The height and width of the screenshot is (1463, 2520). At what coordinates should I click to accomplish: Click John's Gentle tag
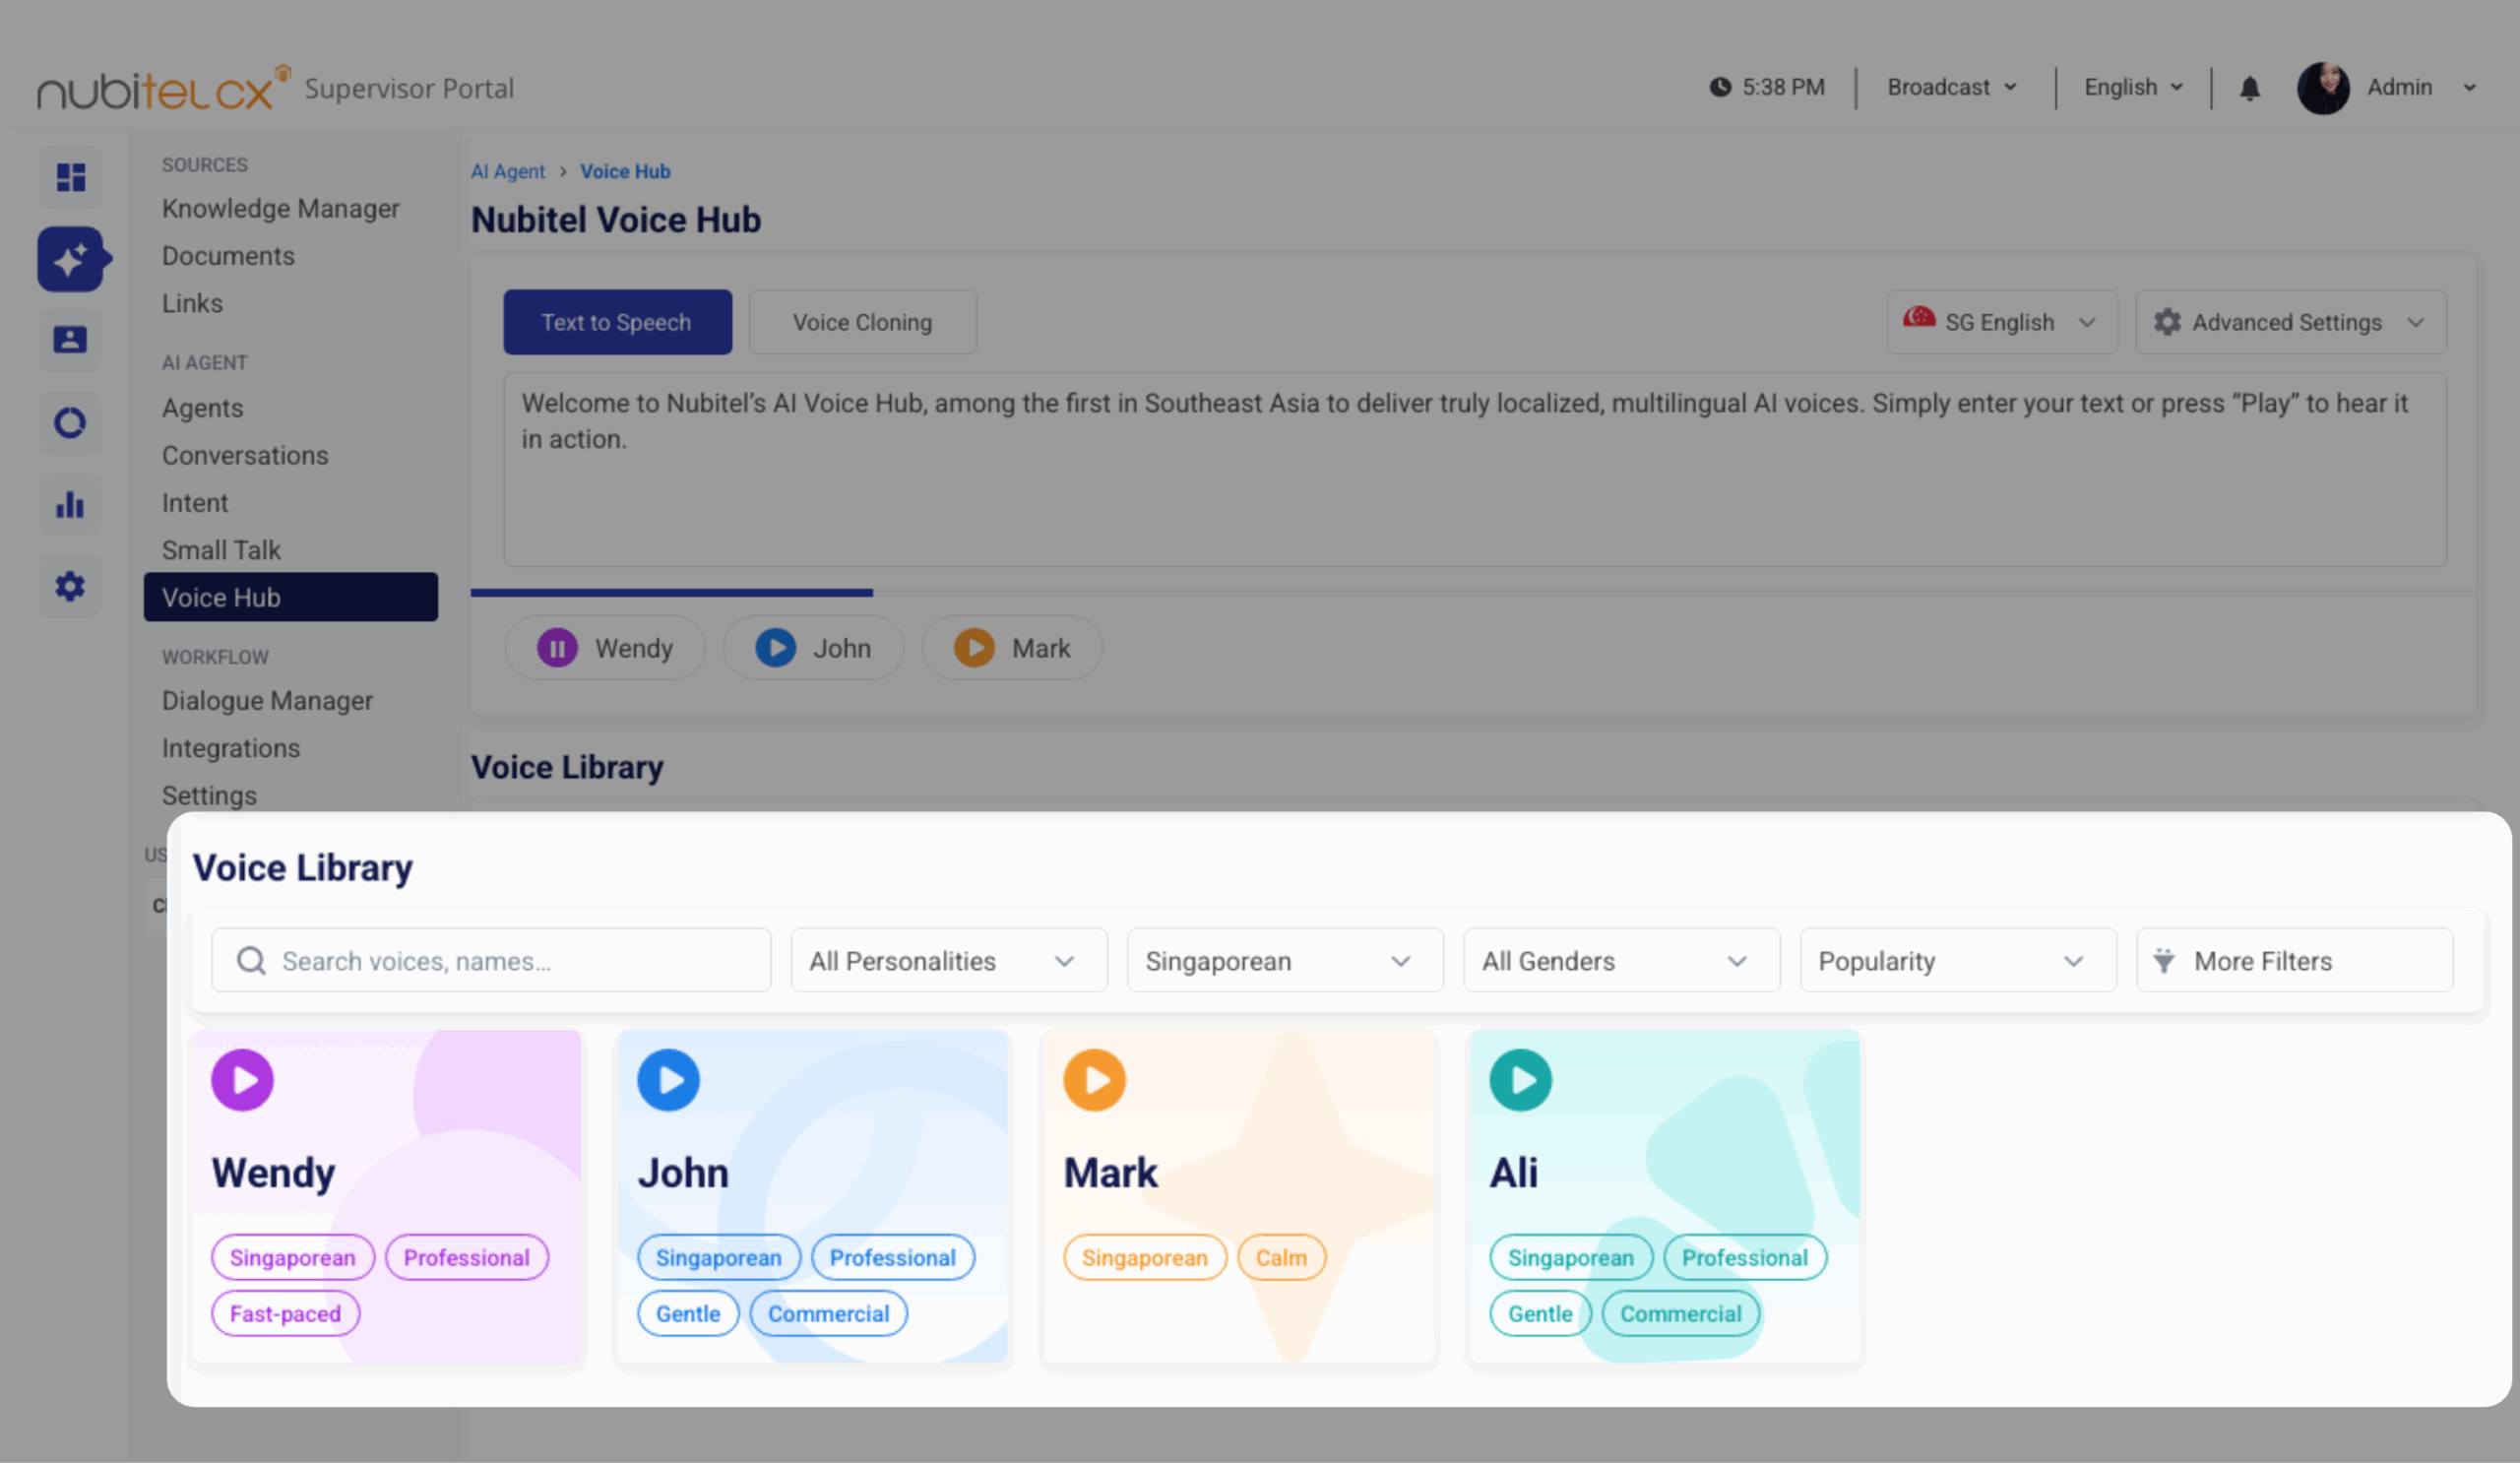pyautogui.click(x=688, y=1314)
